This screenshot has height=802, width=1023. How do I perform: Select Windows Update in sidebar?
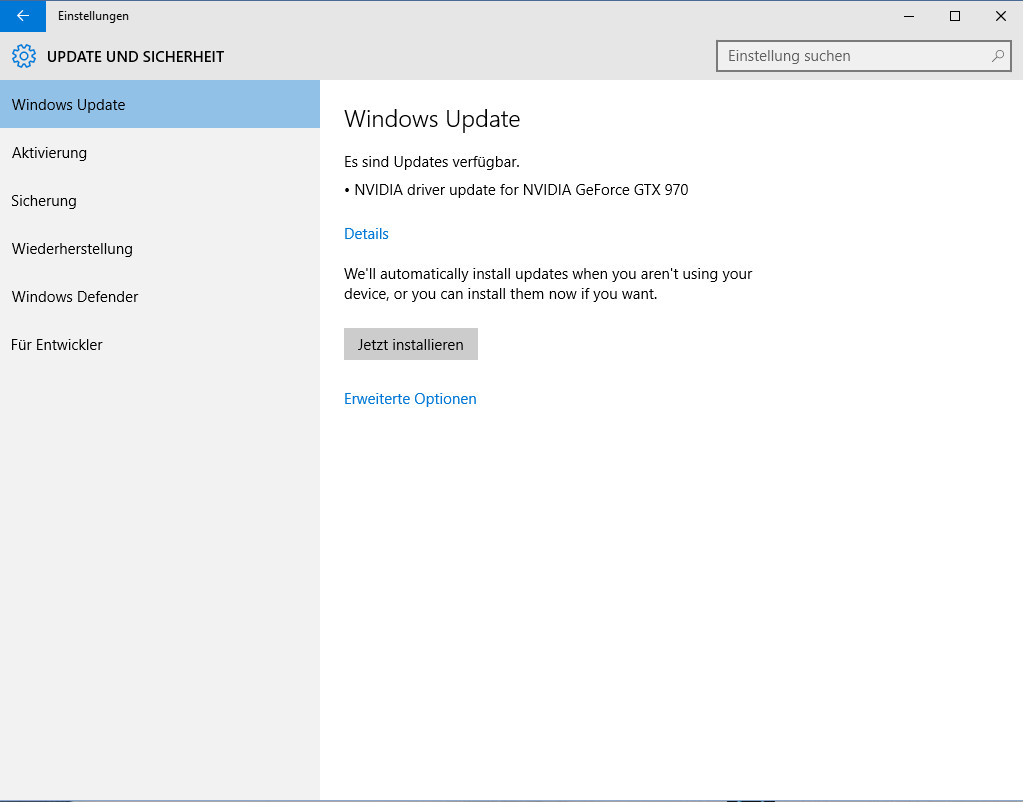pos(160,104)
